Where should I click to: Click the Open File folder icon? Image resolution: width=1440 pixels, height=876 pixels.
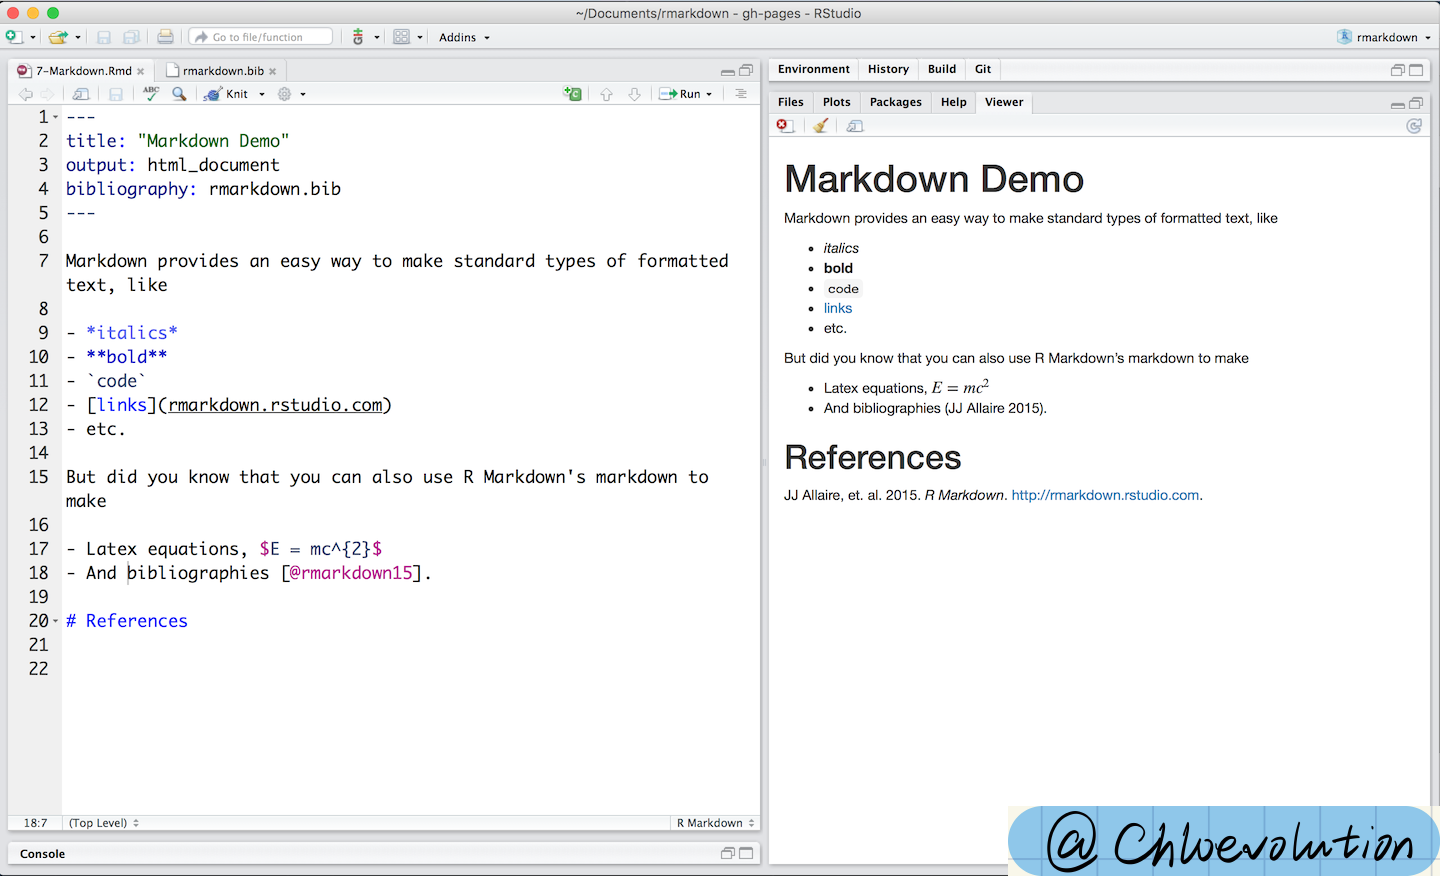coord(58,37)
